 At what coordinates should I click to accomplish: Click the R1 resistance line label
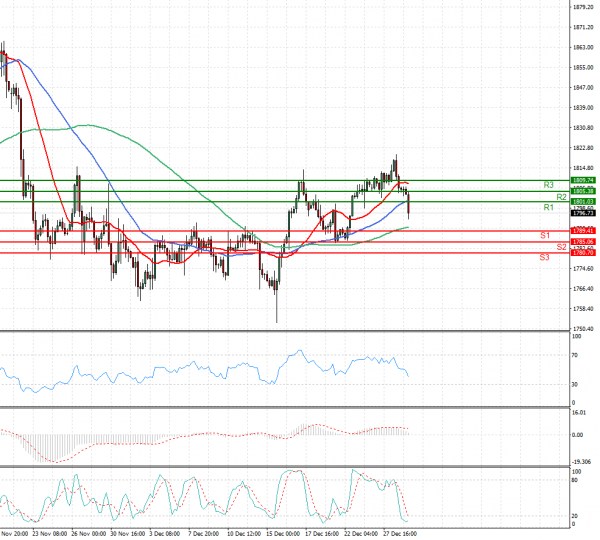549,207
